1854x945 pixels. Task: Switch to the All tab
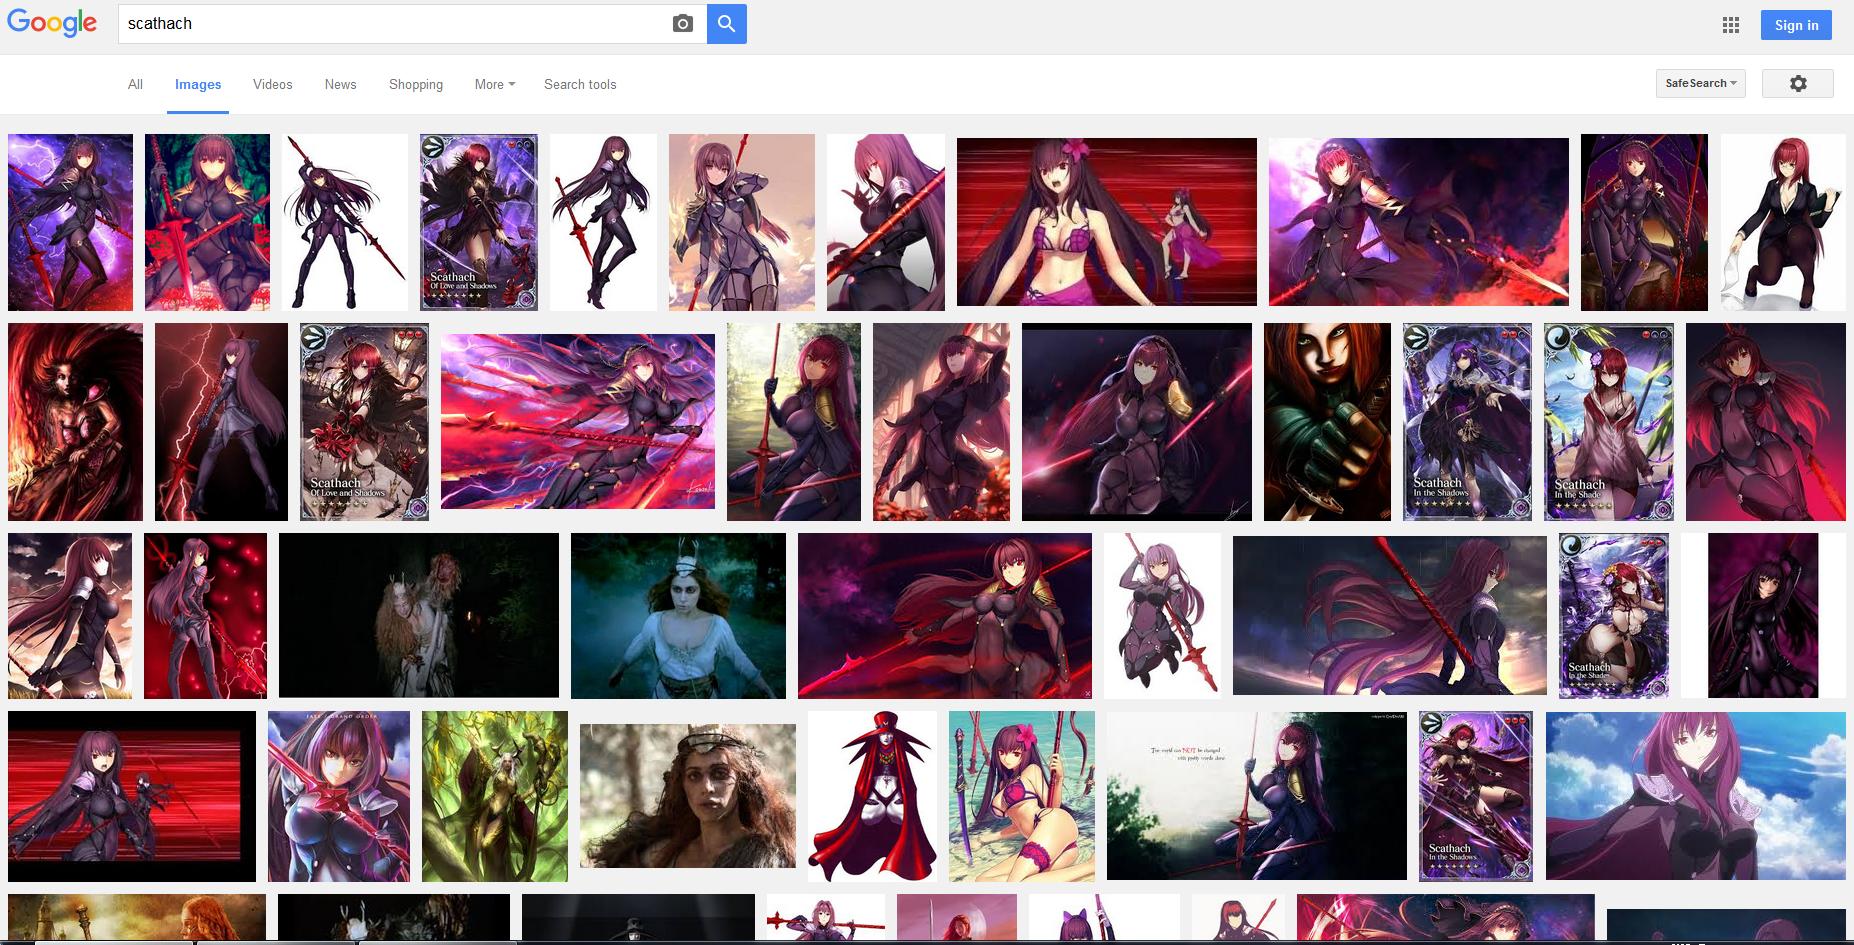pos(135,85)
